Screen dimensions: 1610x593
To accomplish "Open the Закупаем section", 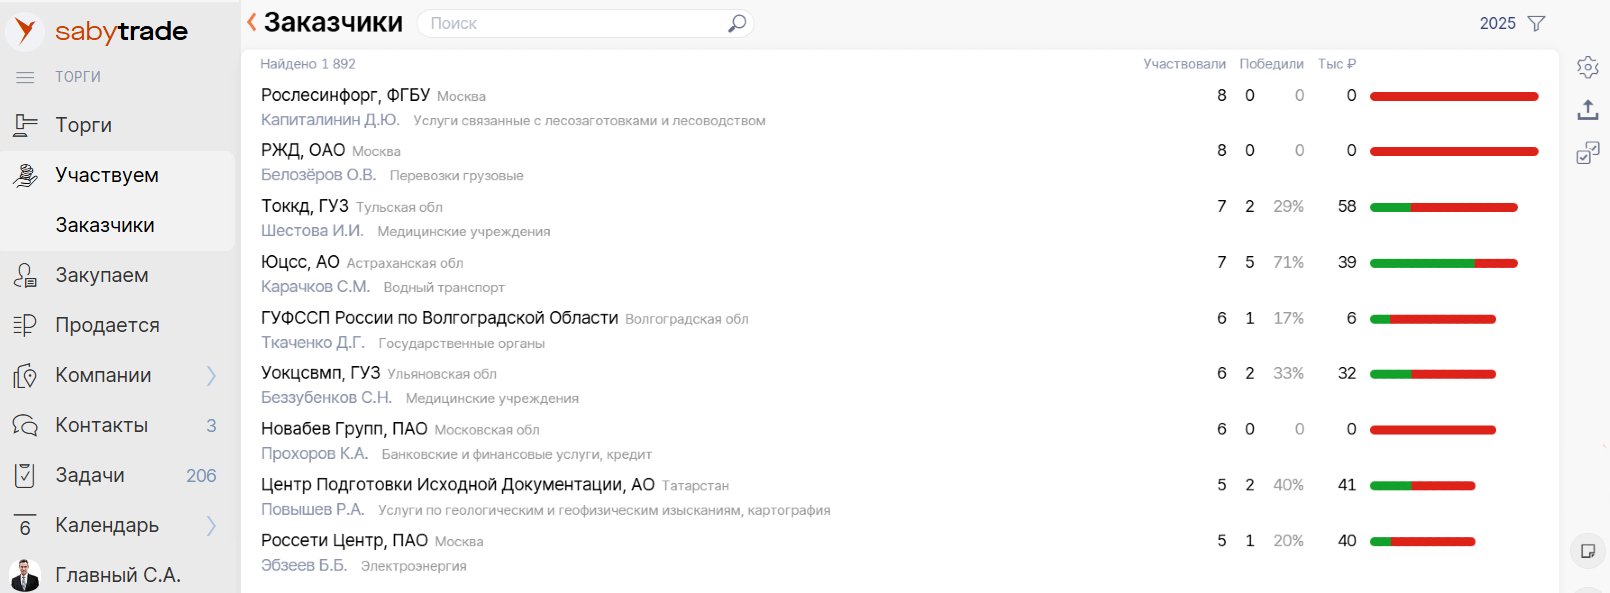I will (102, 275).
